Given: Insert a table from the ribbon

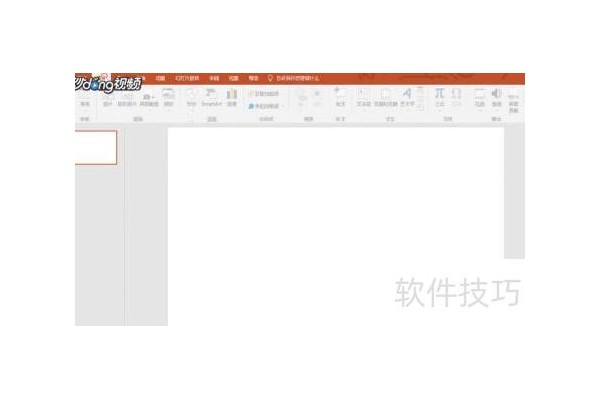Looking at the screenshot, I should [85, 100].
